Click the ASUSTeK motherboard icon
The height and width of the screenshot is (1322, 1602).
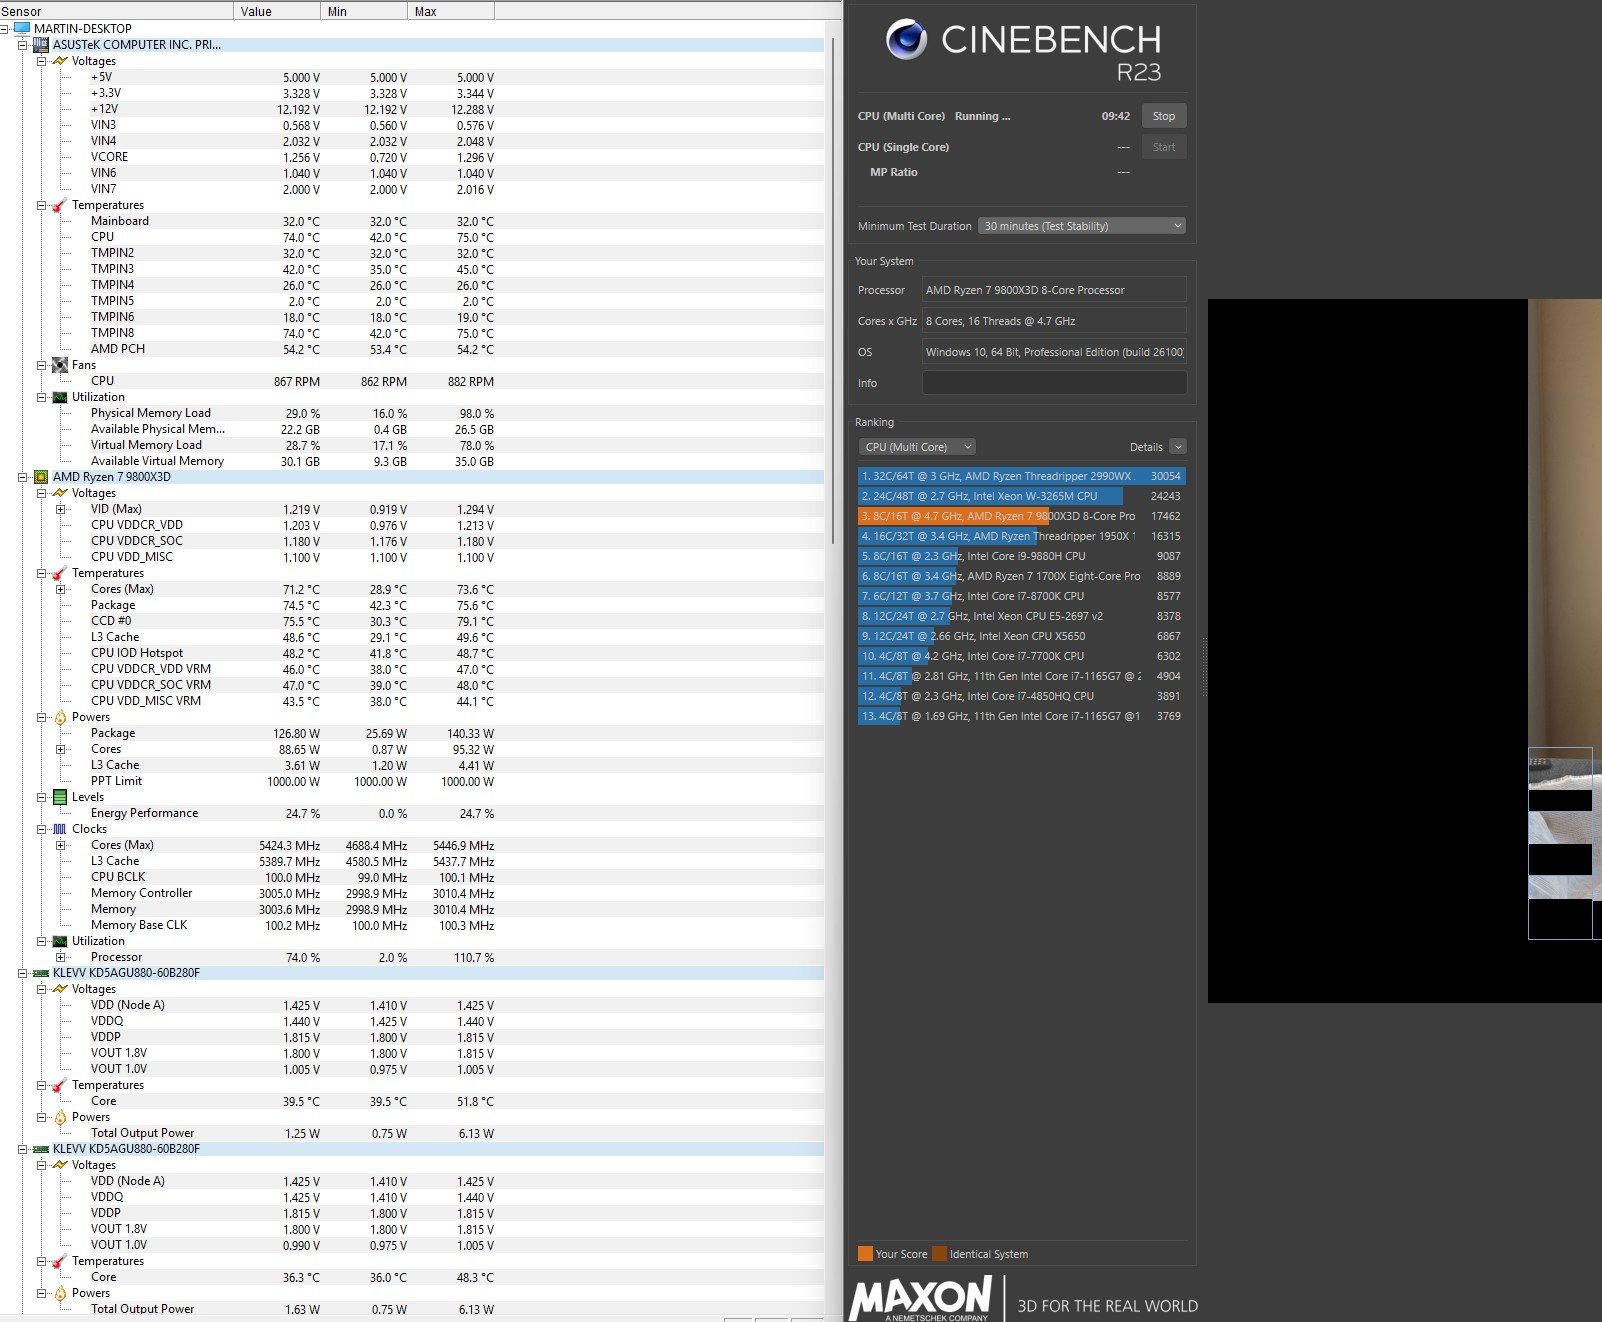(41, 44)
